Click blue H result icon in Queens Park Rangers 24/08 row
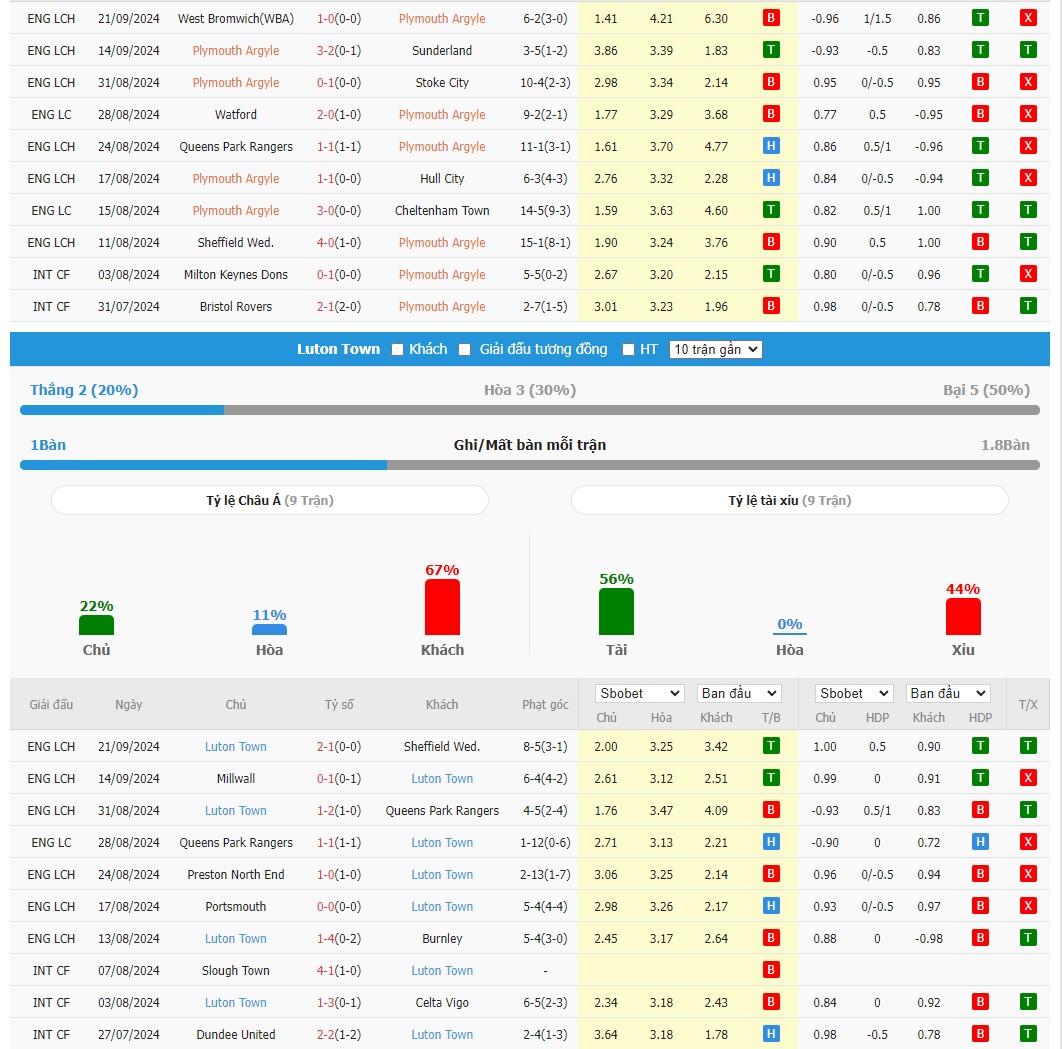Viewport: 1062px width, 1049px height. click(x=771, y=146)
